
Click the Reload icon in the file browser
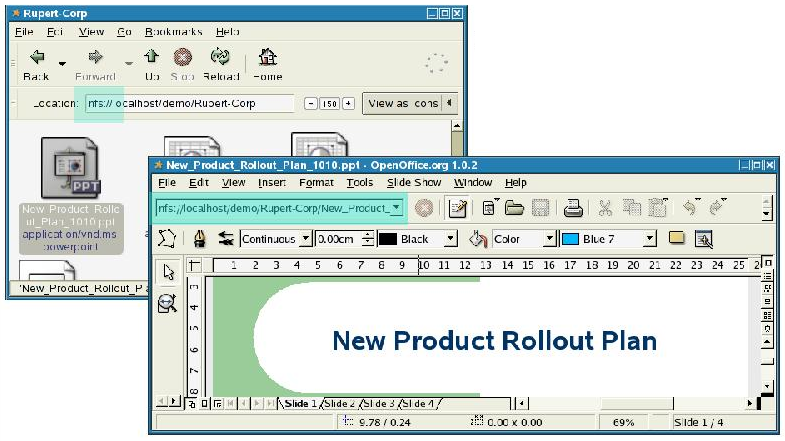pos(220,57)
